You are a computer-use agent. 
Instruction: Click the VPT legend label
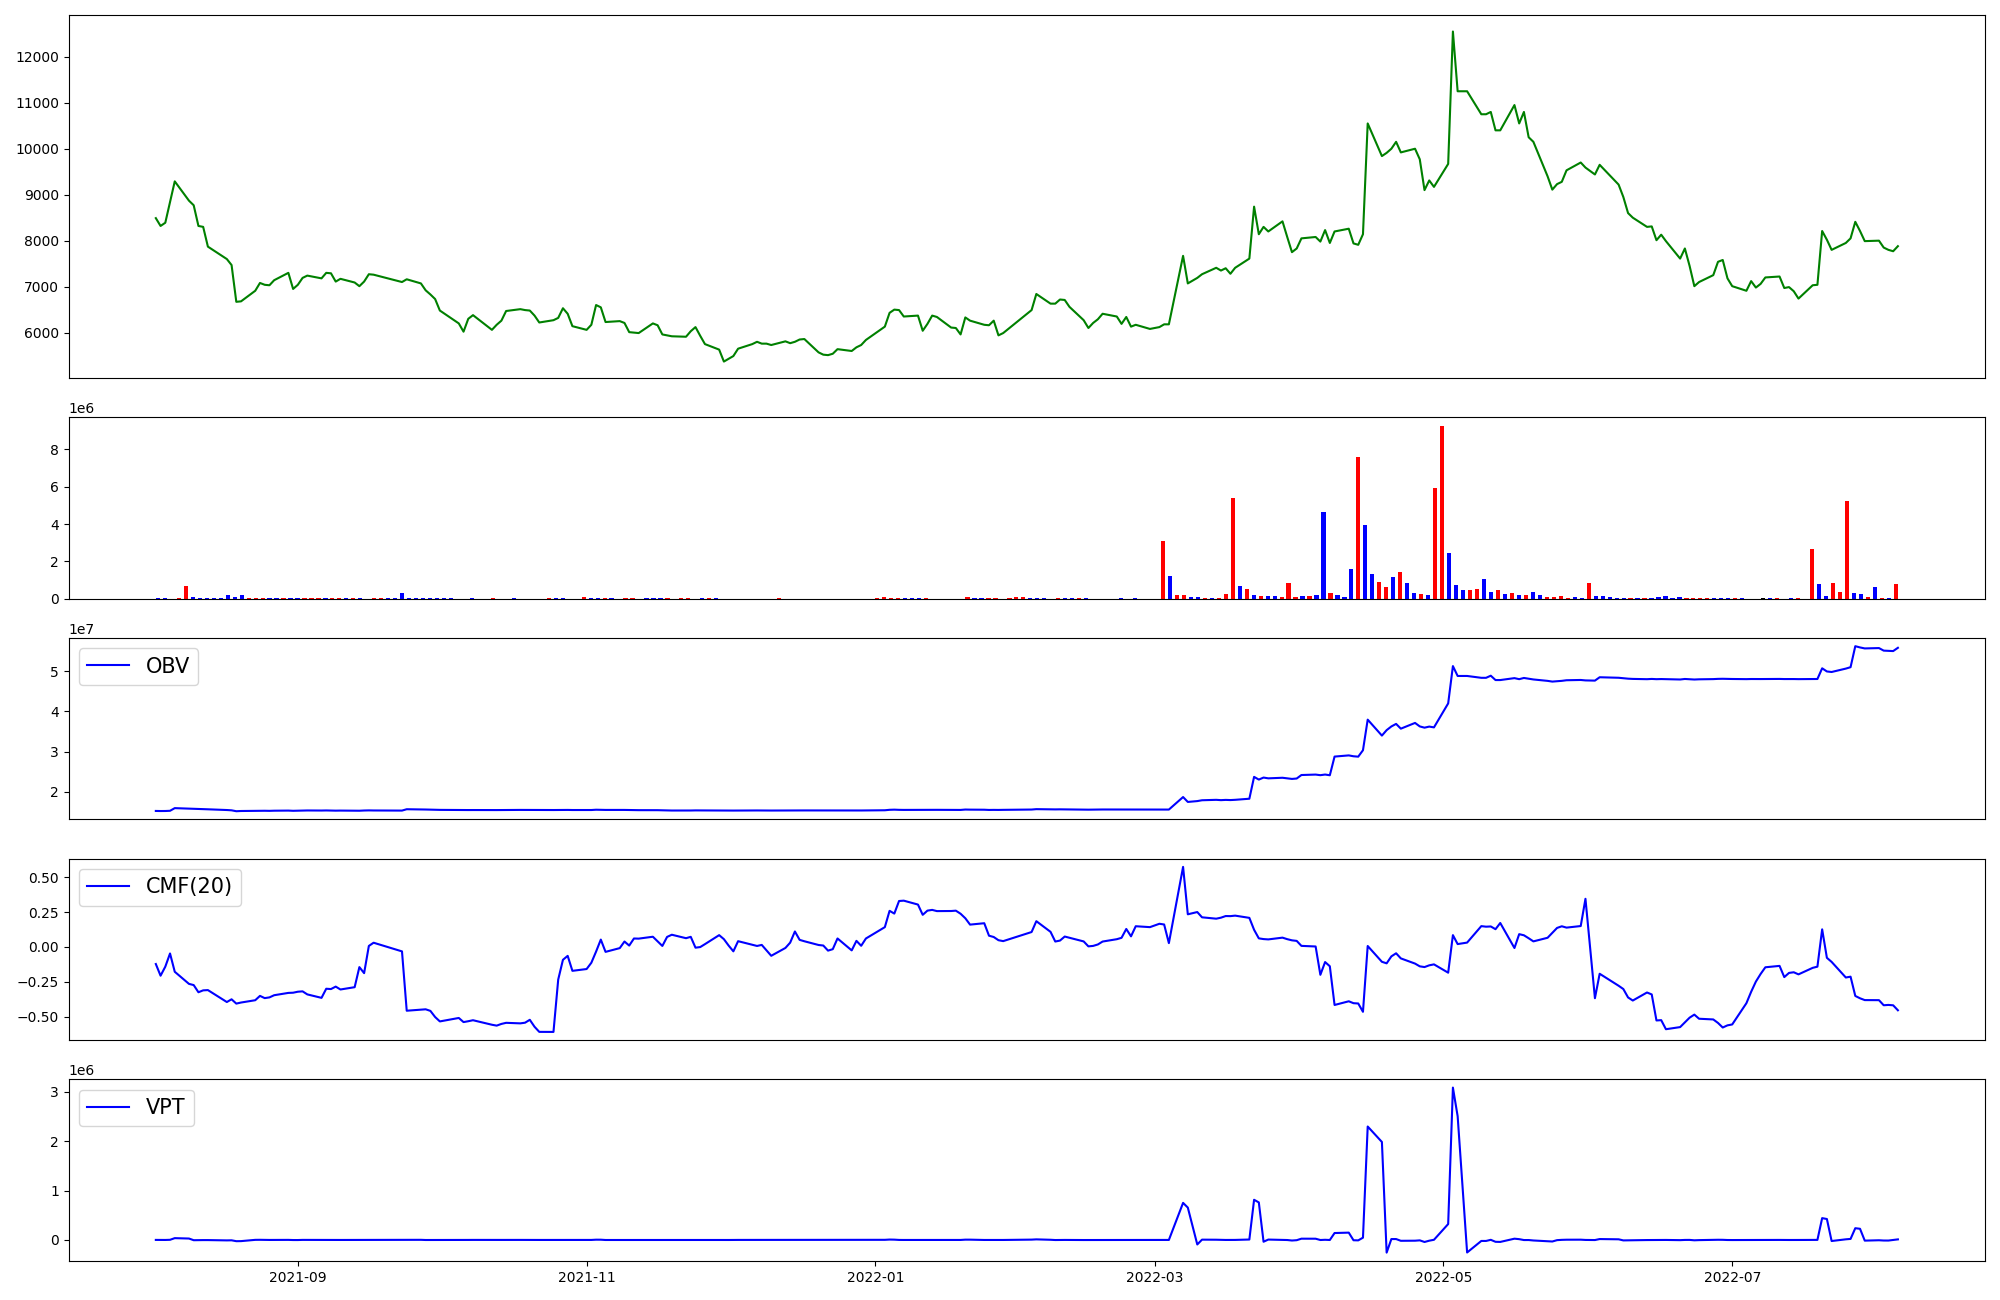[x=165, y=1107]
